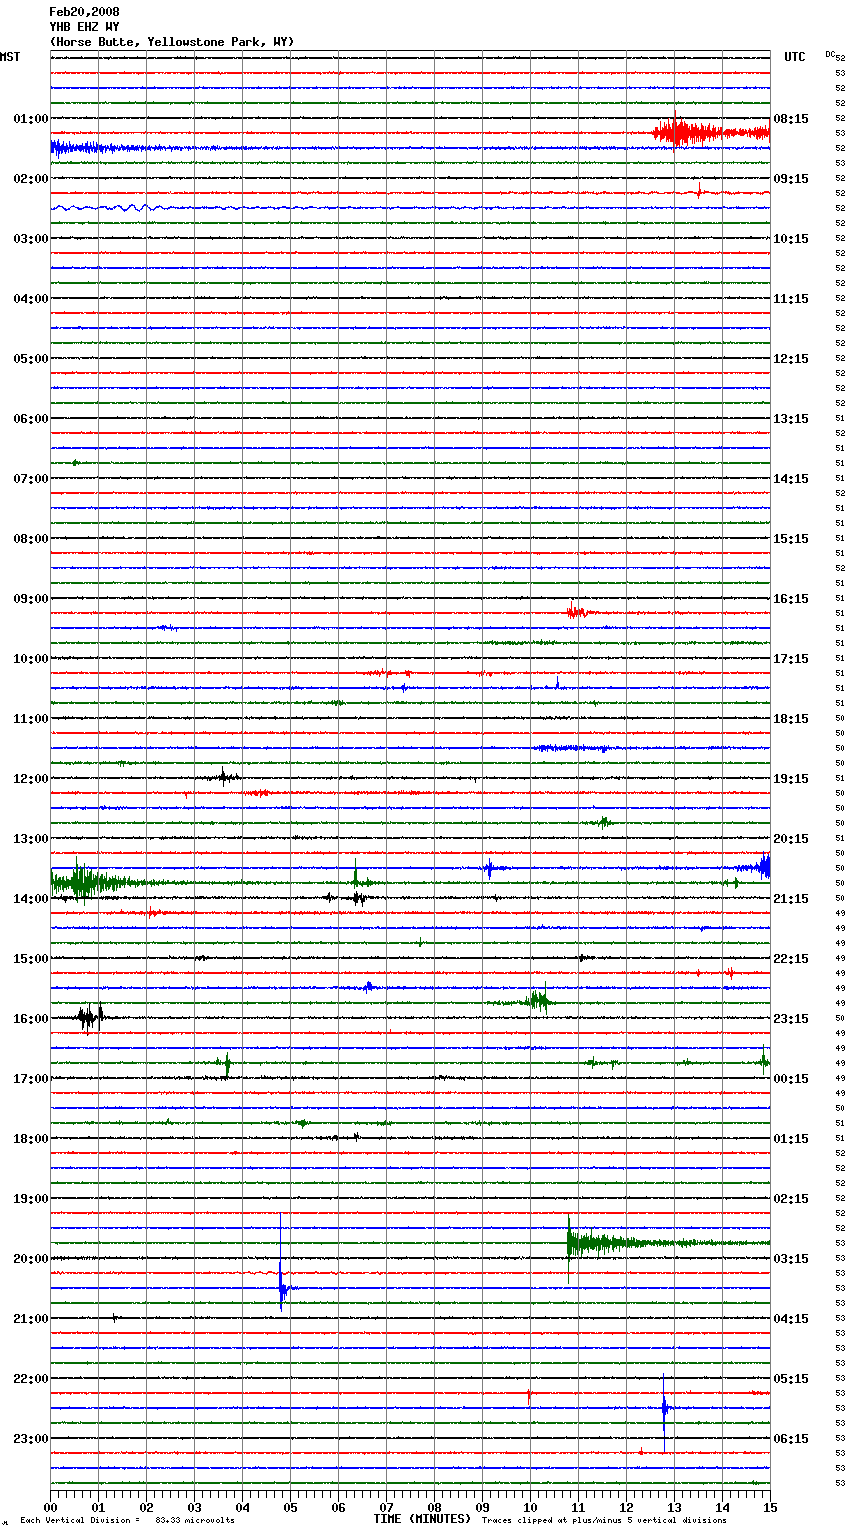
Task: Click the large red seismic burst on 01:00 trace
Action: click(710, 133)
